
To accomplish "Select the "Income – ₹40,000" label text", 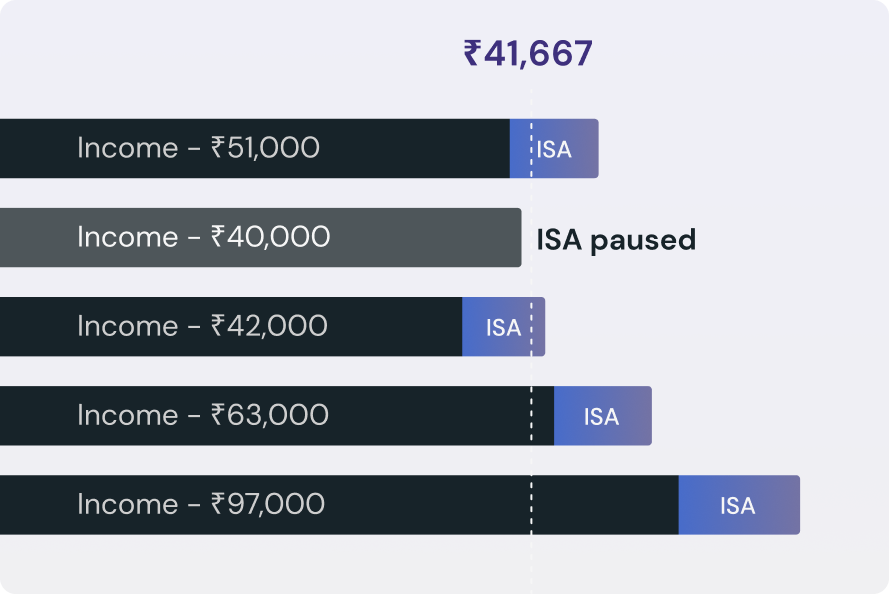I will [x=203, y=237].
